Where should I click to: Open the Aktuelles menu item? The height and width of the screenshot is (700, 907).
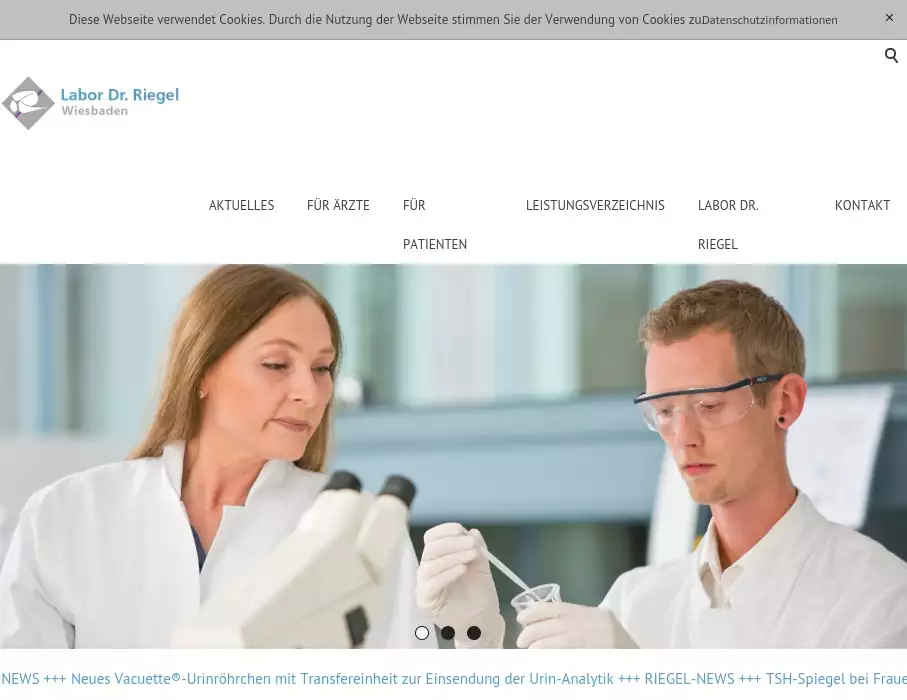point(241,205)
